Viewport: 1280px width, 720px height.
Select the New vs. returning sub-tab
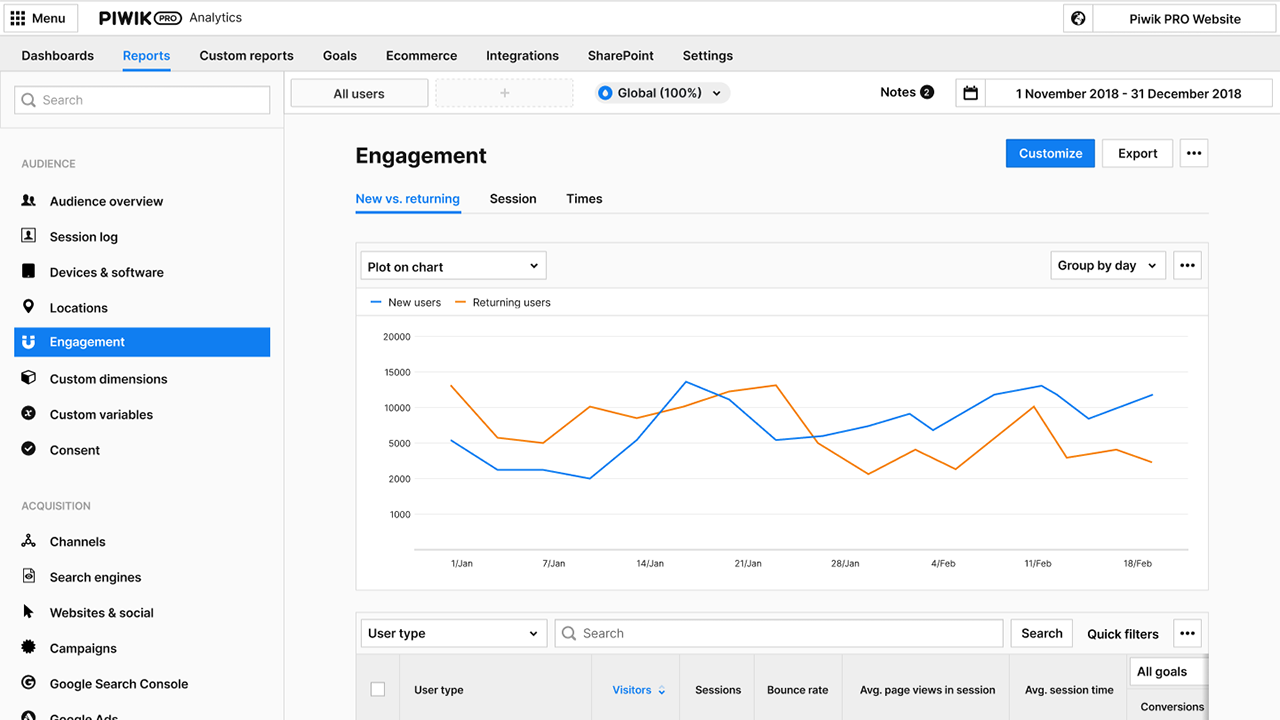click(408, 199)
